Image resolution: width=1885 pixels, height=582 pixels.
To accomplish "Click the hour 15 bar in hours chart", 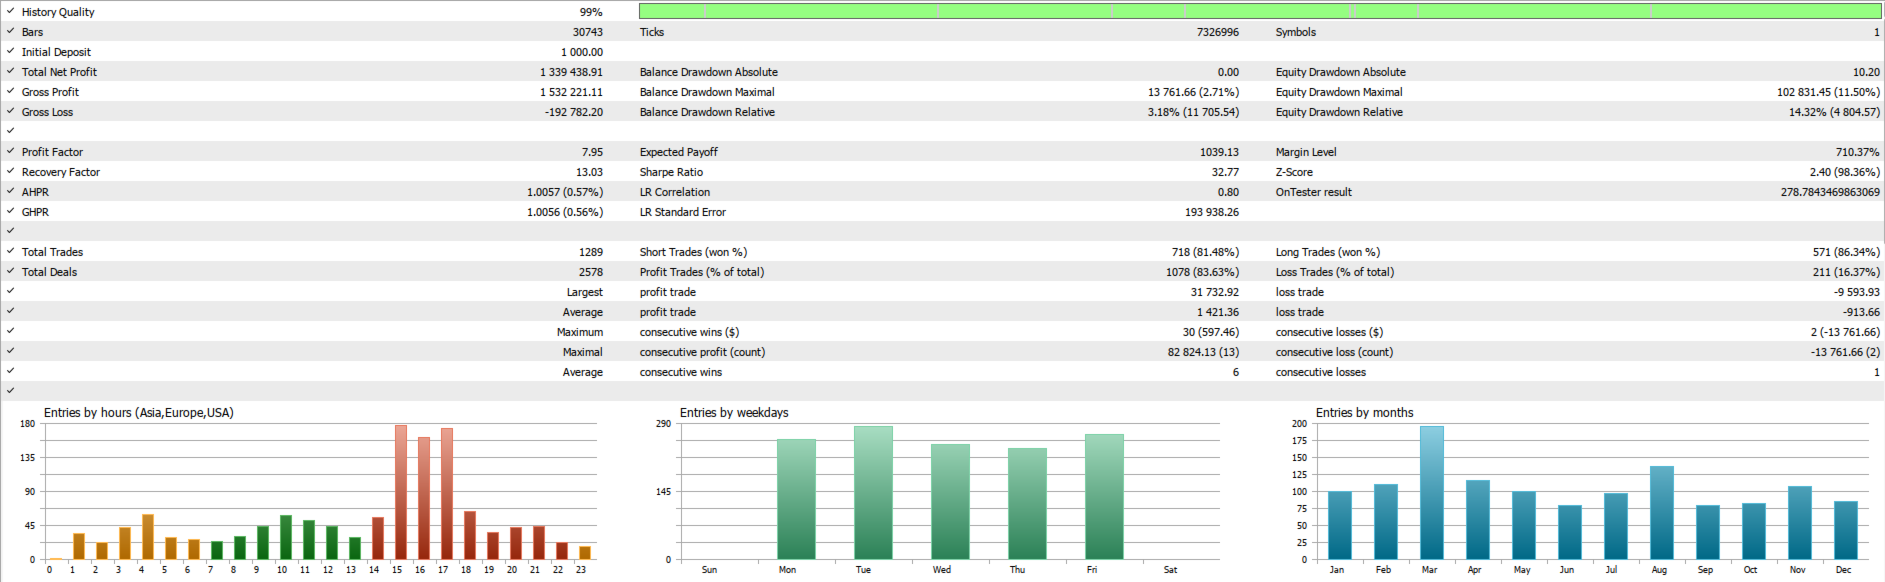I will (400, 492).
